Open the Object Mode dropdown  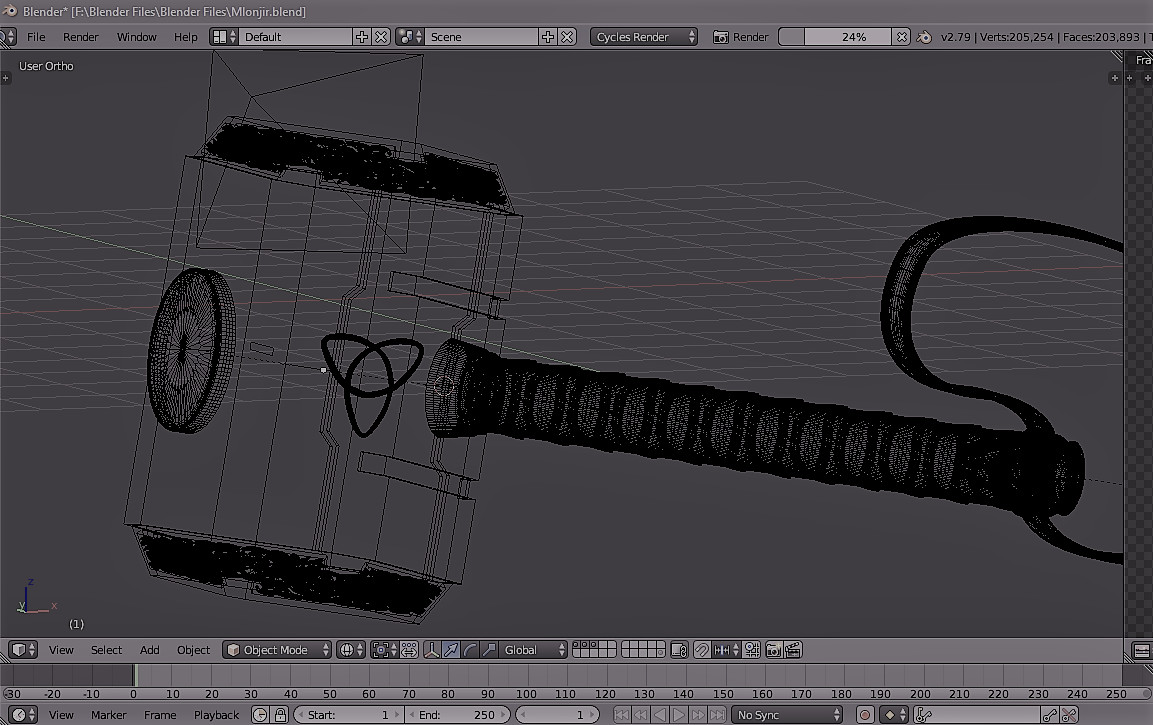click(277, 650)
